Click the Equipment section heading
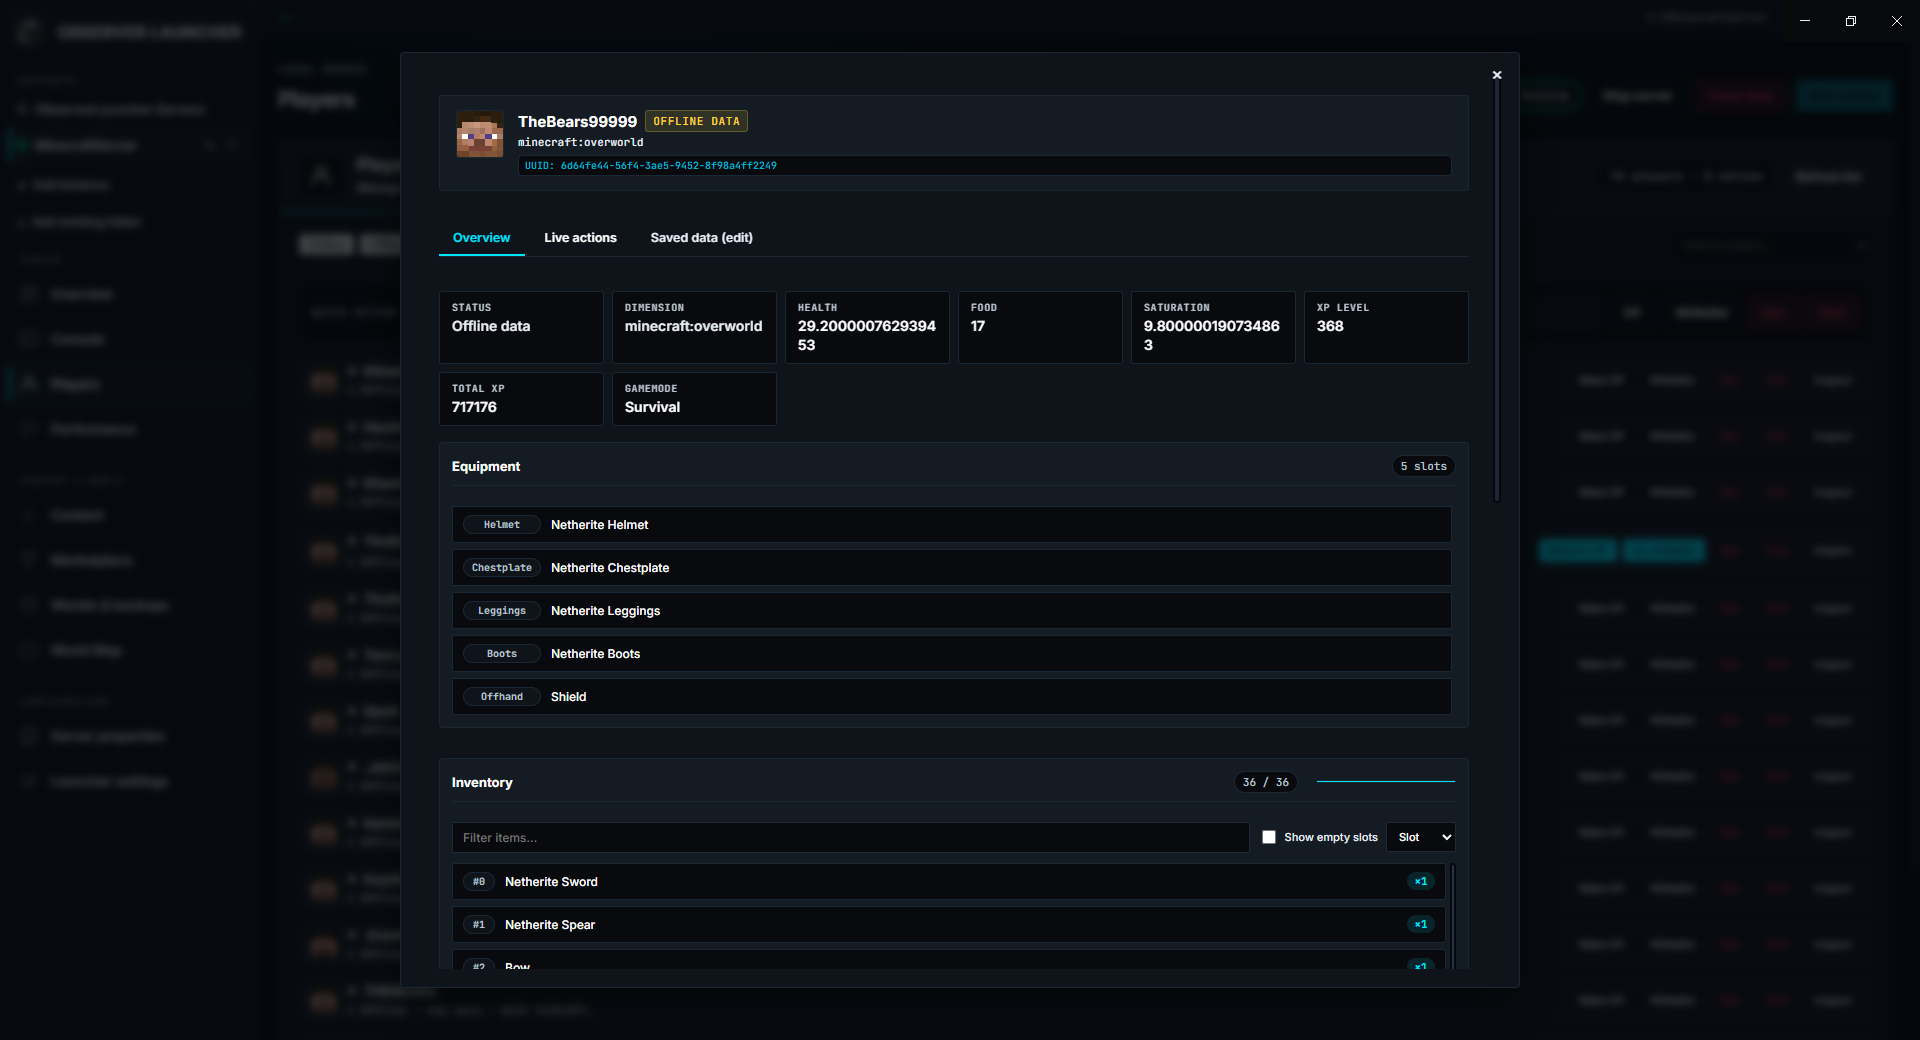This screenshot has height=1040, width=1920. [x=486, y=467]
